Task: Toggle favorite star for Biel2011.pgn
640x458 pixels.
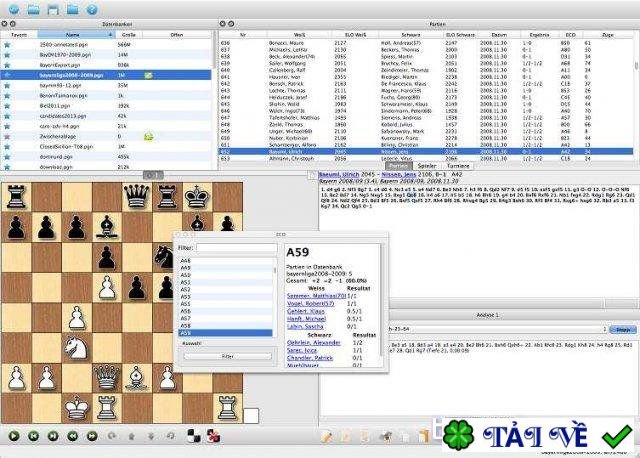Action: [7, 106]
